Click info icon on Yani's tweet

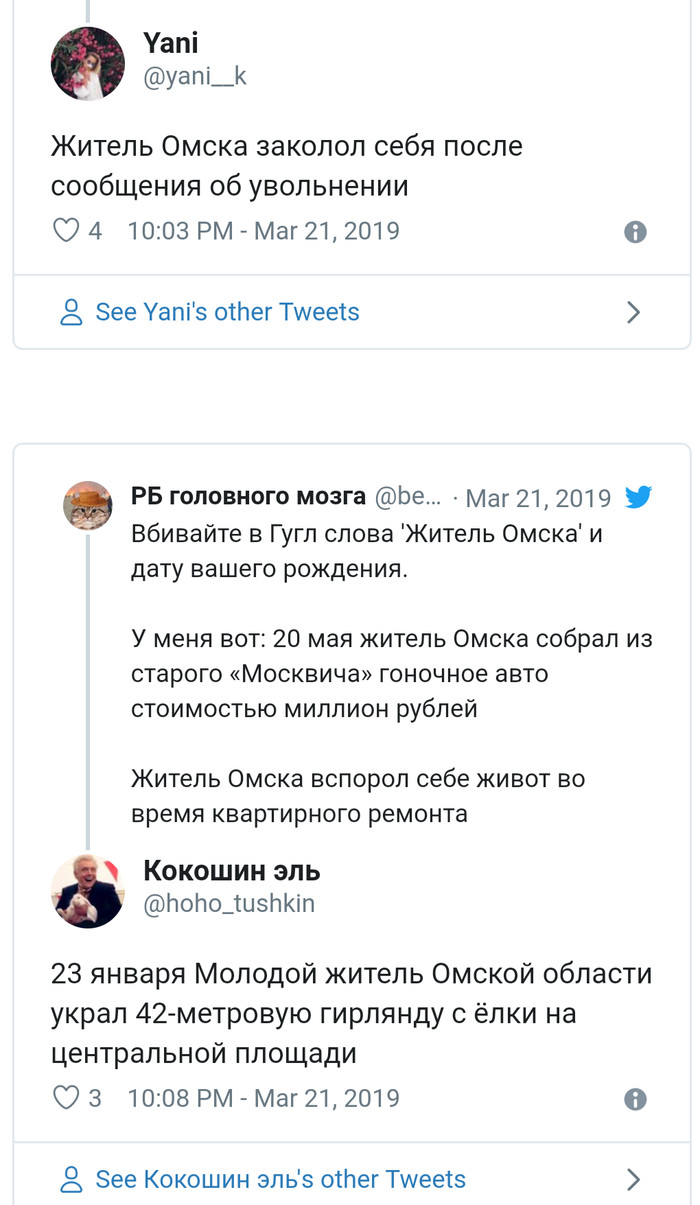pyautogui.click(x=635, y=232)
